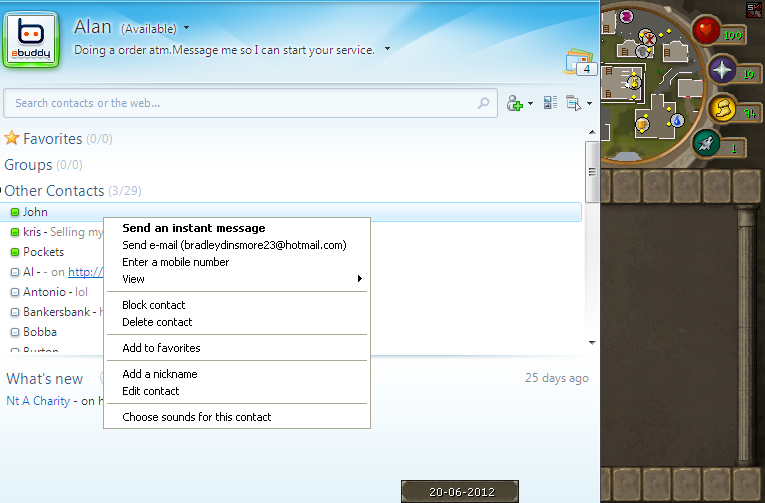Choose Send e-mail to bradleydinsmore23
The height and width of the screenshot is (503, 765).
click(237, 245)
